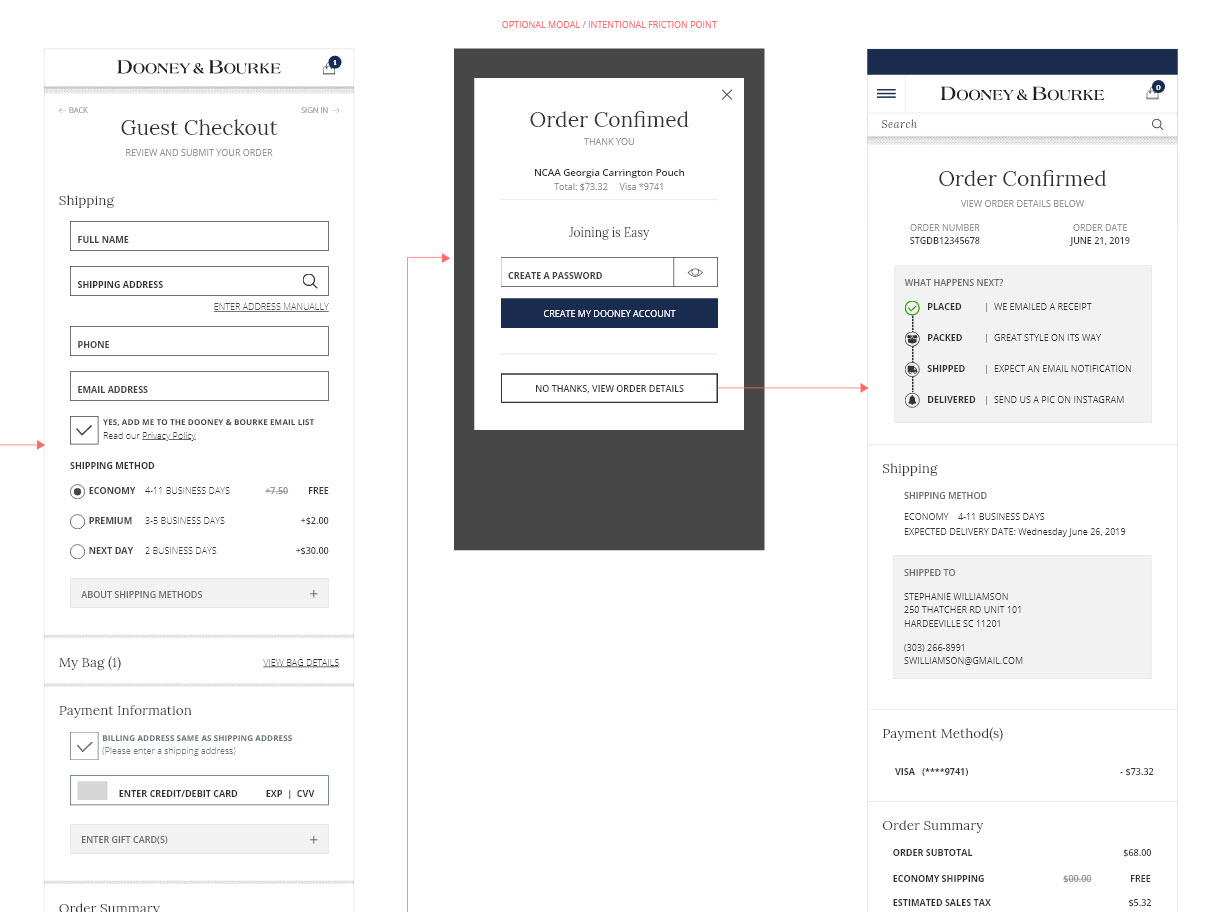Screen dimensions: 1218x912
Task: Open shopping bag icon in Order Confirmed page header
Action: point(1153,92)
